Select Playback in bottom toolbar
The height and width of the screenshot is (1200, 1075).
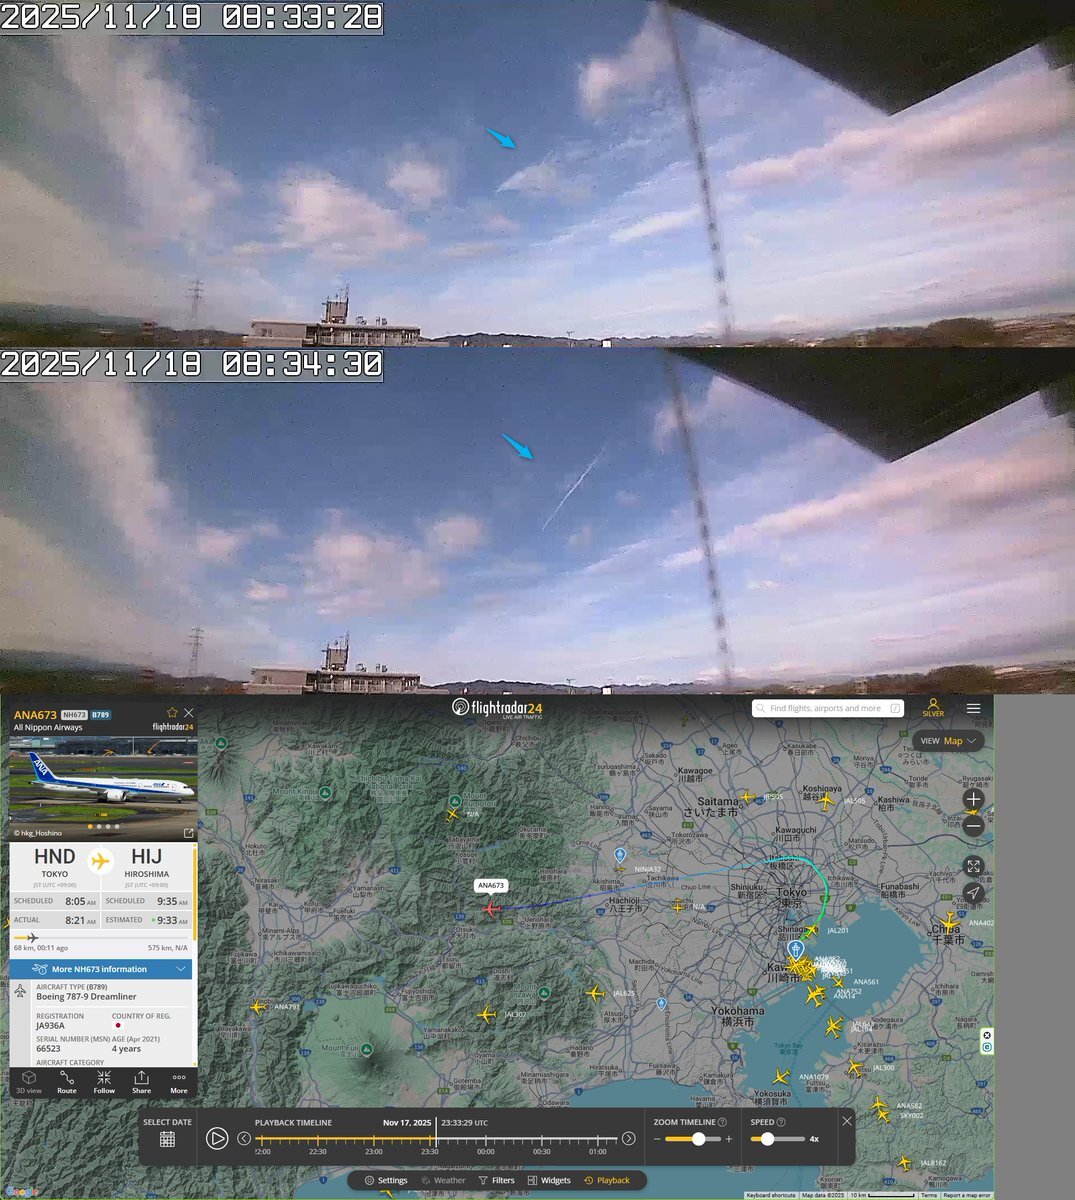click(x=607, y=1180)
